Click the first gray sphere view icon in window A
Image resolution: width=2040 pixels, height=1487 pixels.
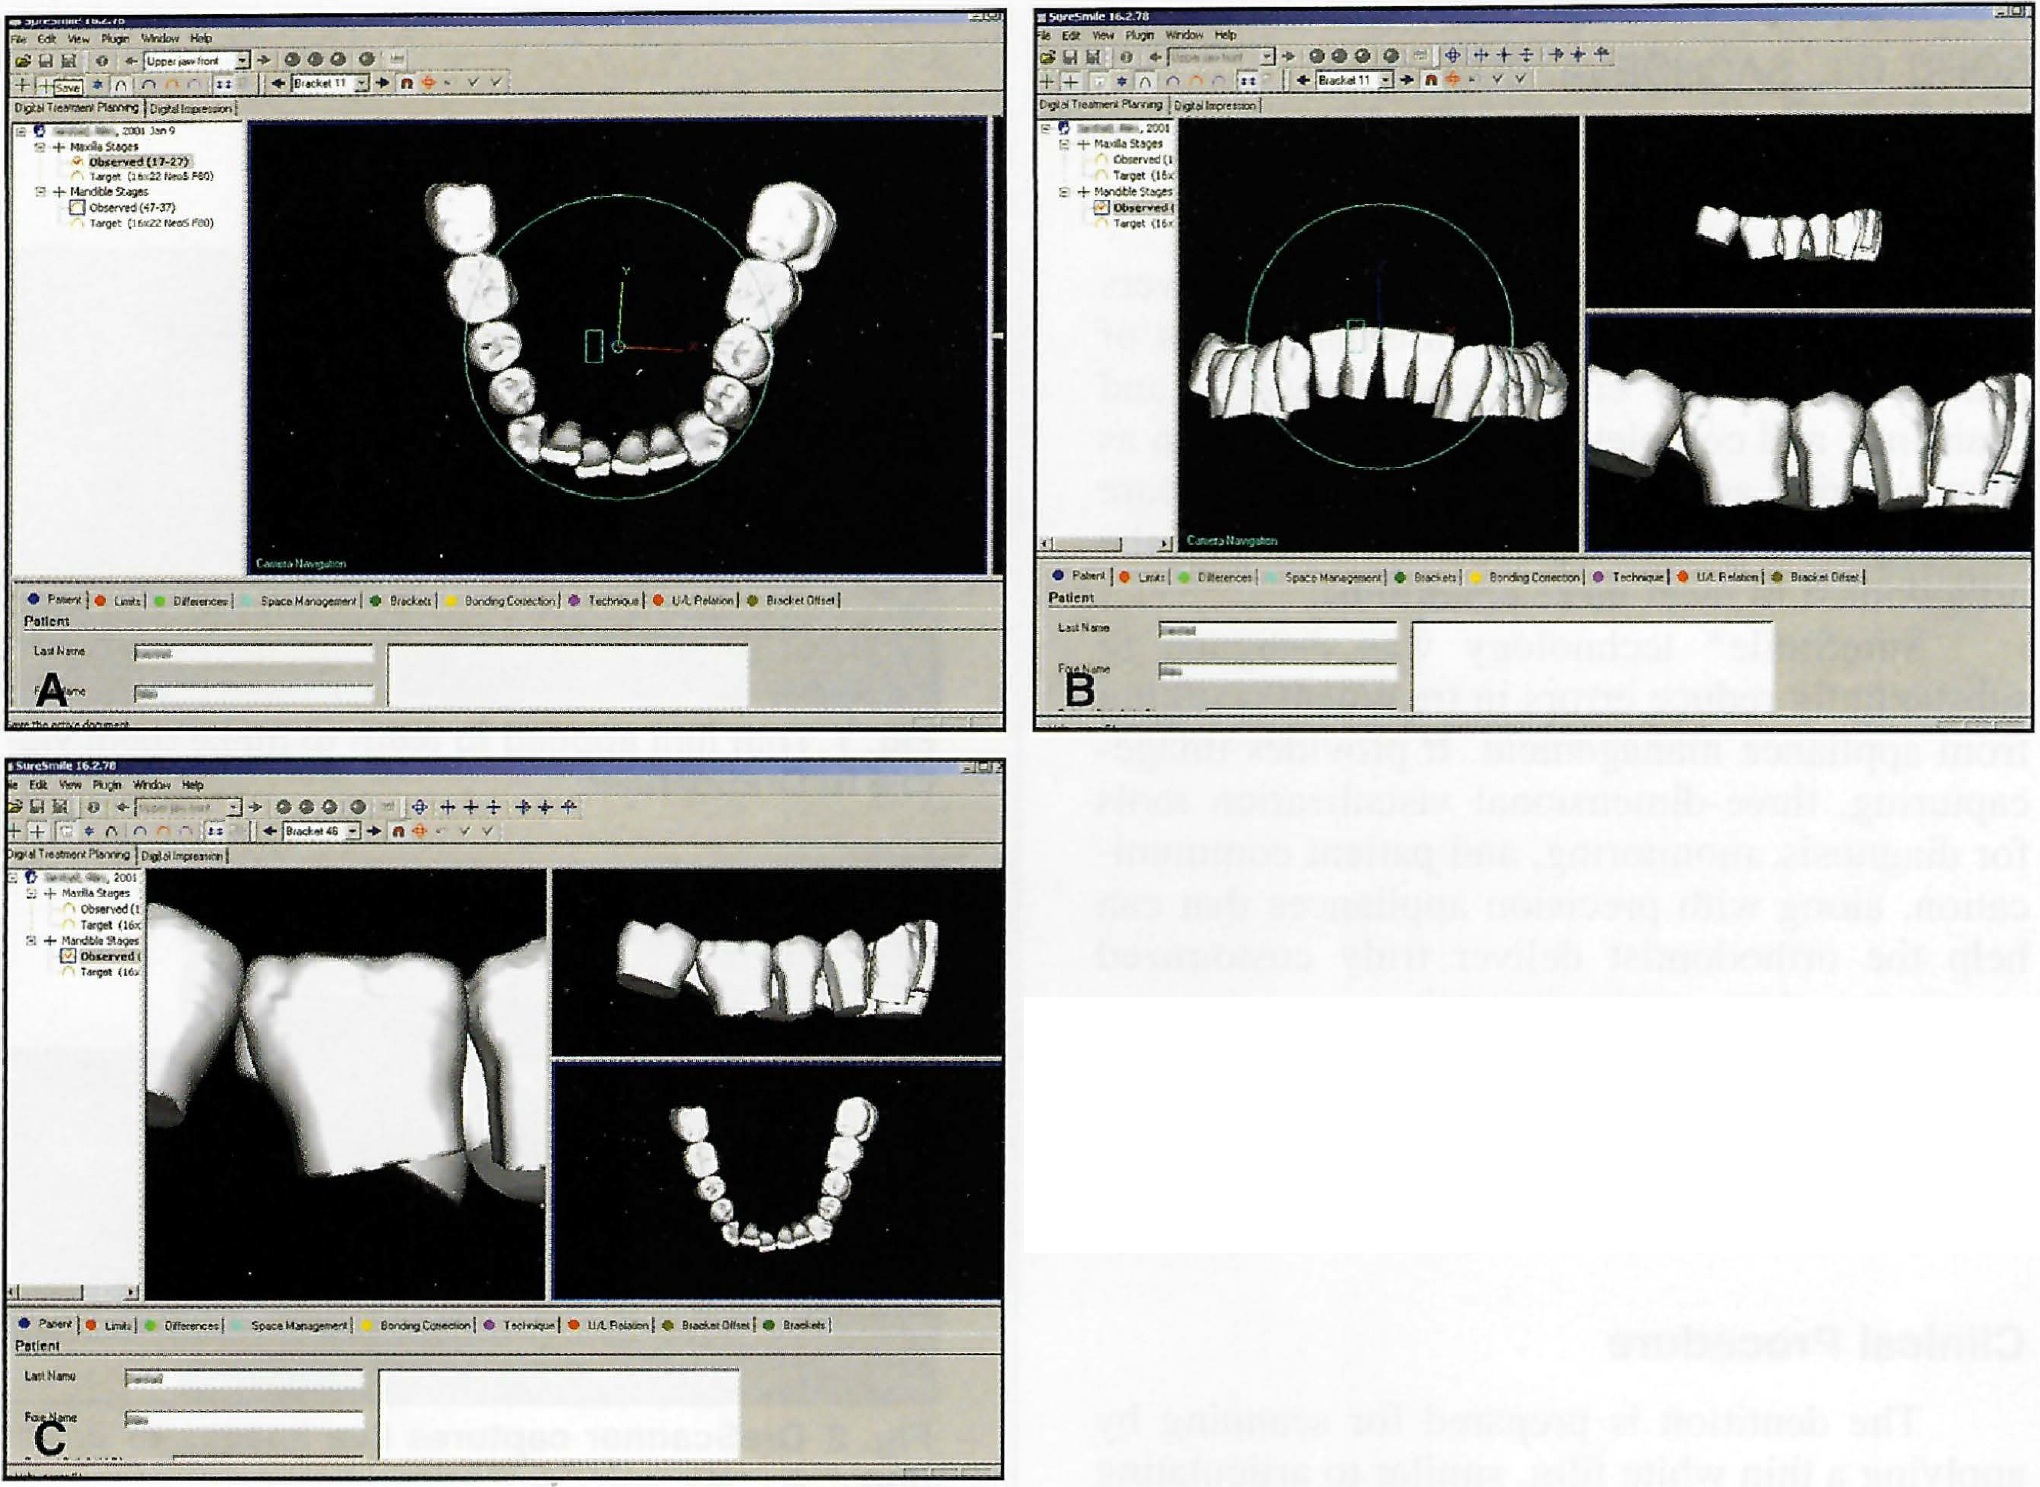[x=292, y=60]
